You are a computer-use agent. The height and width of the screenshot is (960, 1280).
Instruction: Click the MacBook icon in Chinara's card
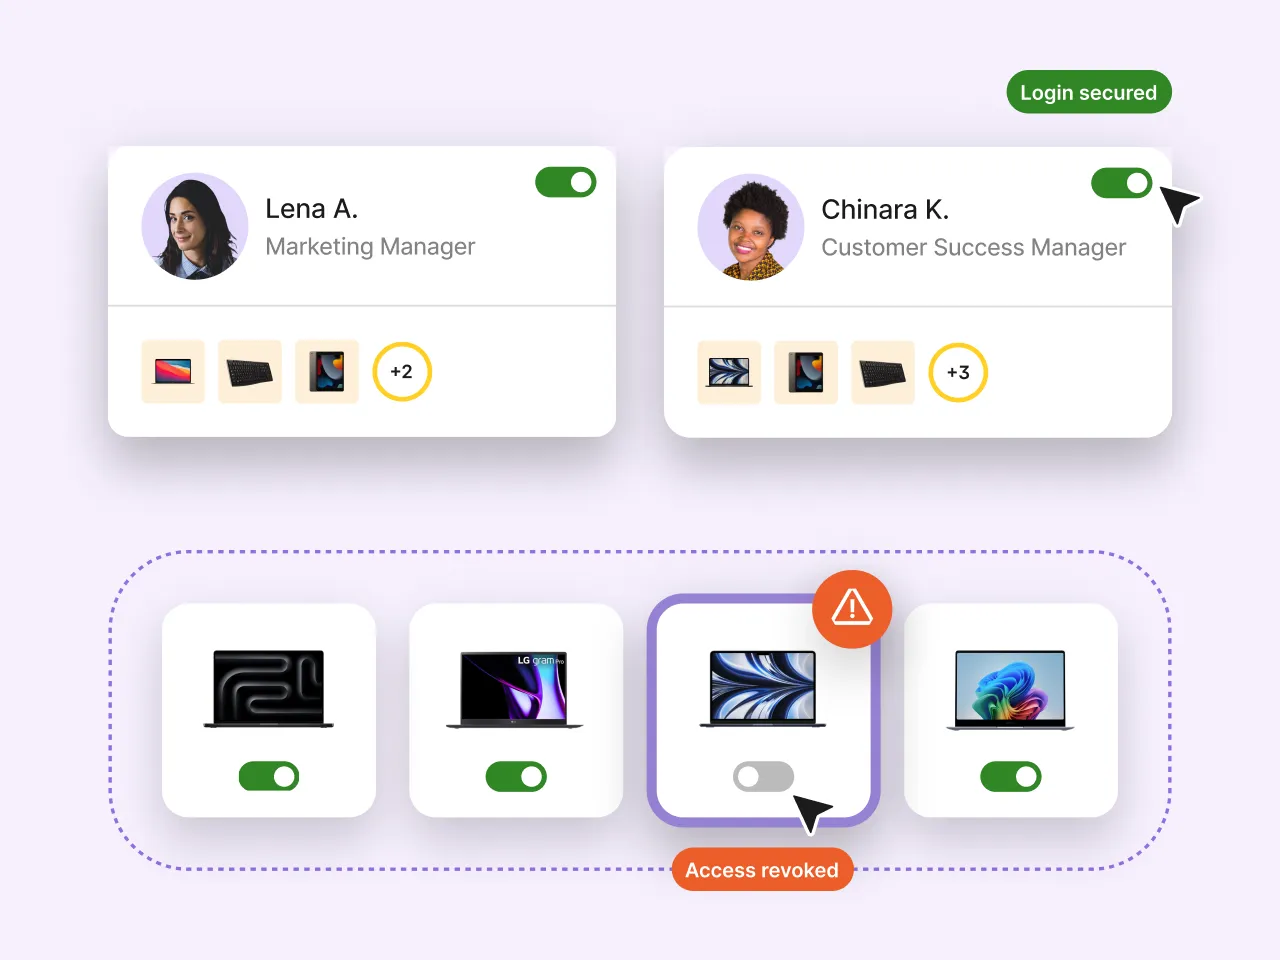(729, 373)
